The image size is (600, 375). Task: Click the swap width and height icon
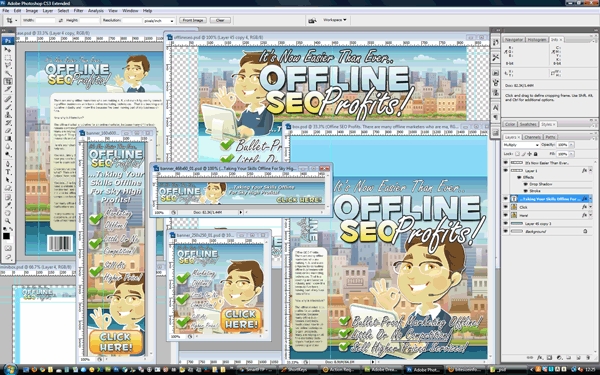[60, 20]
